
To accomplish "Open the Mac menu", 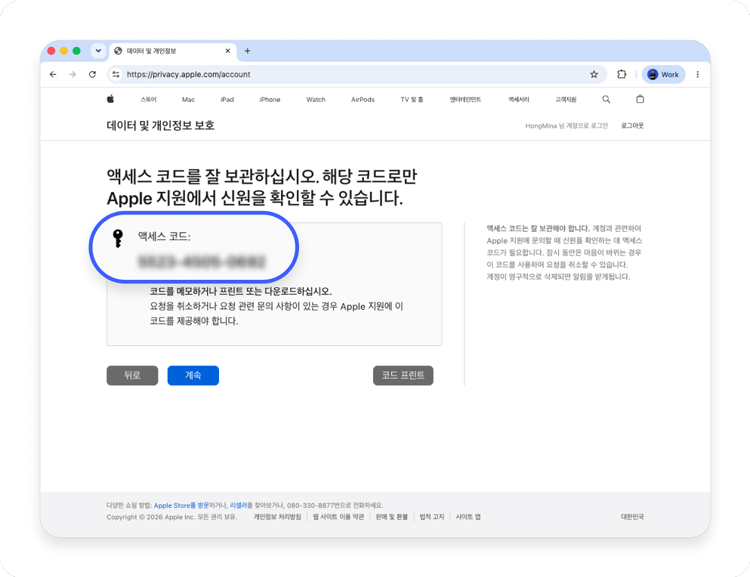I will [188, 100].
